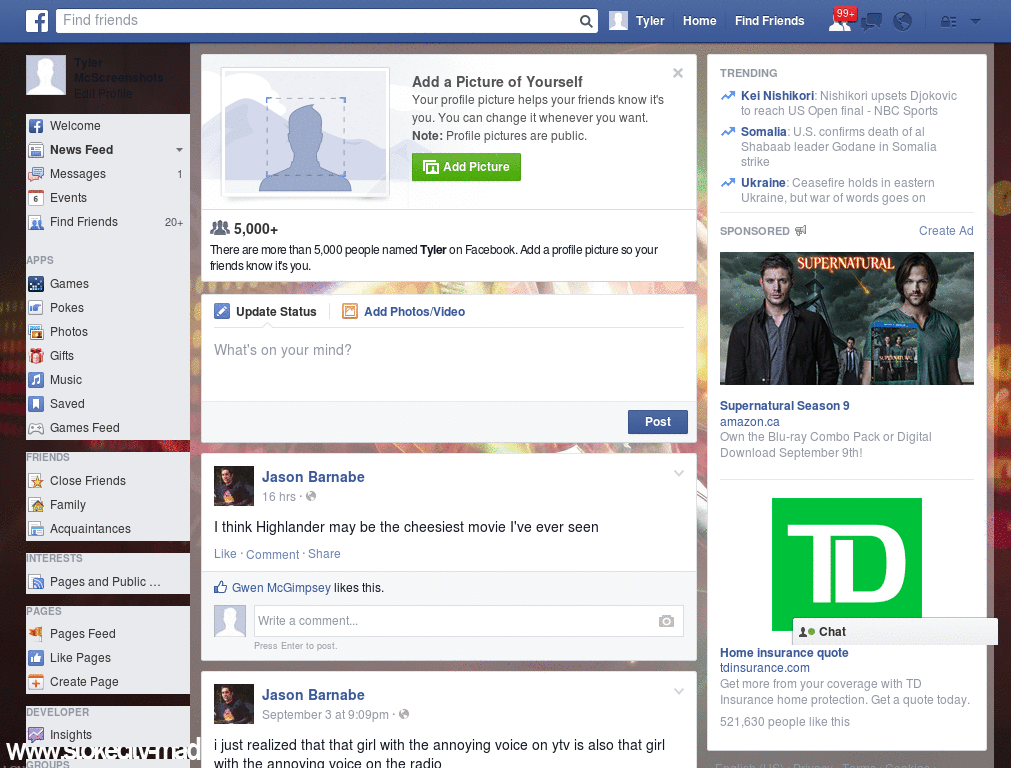Open the Saved bookmark icon
Image resolution: width=1024 pixels, height=768 pixels.
[x=36, y=404]
